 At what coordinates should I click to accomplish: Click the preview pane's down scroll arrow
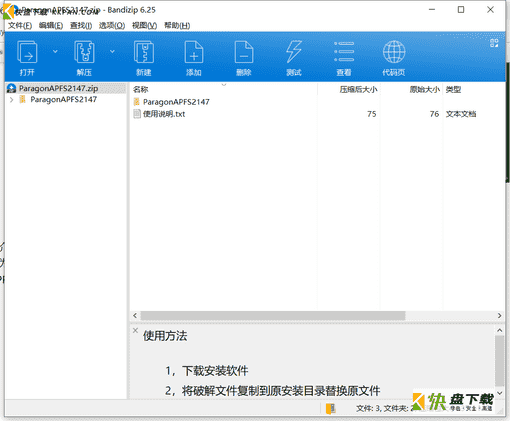tap(499, 393)
